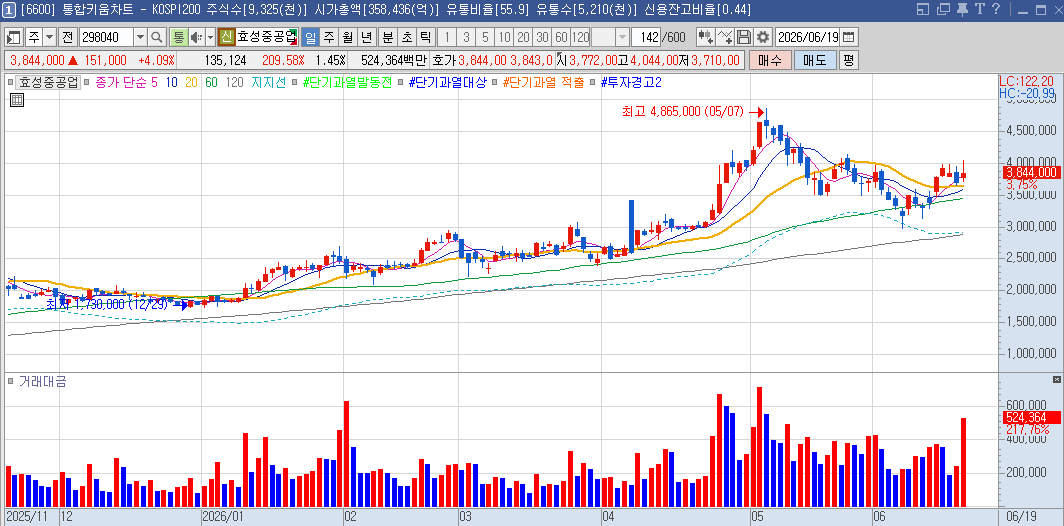The height and width of the screenshot is (526, 1064).
Task: Select the 120 interval button
Action: click(580, 37)
